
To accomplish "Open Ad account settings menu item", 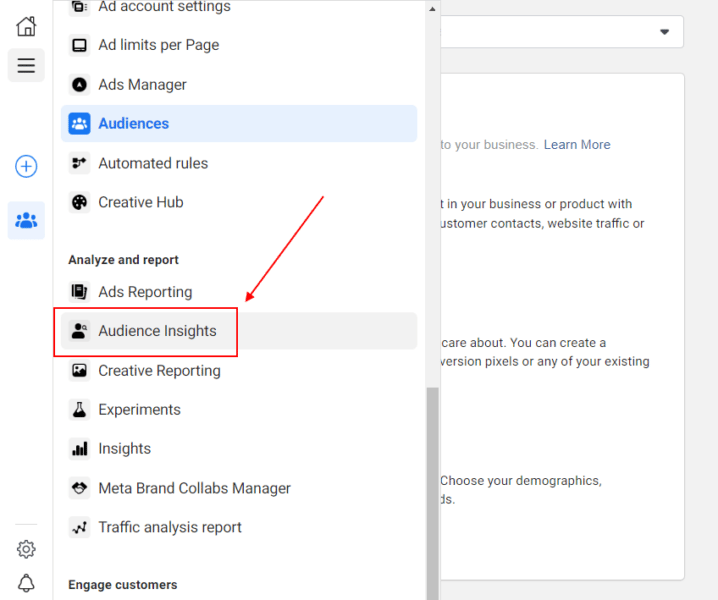I will (x=239, y=7).
